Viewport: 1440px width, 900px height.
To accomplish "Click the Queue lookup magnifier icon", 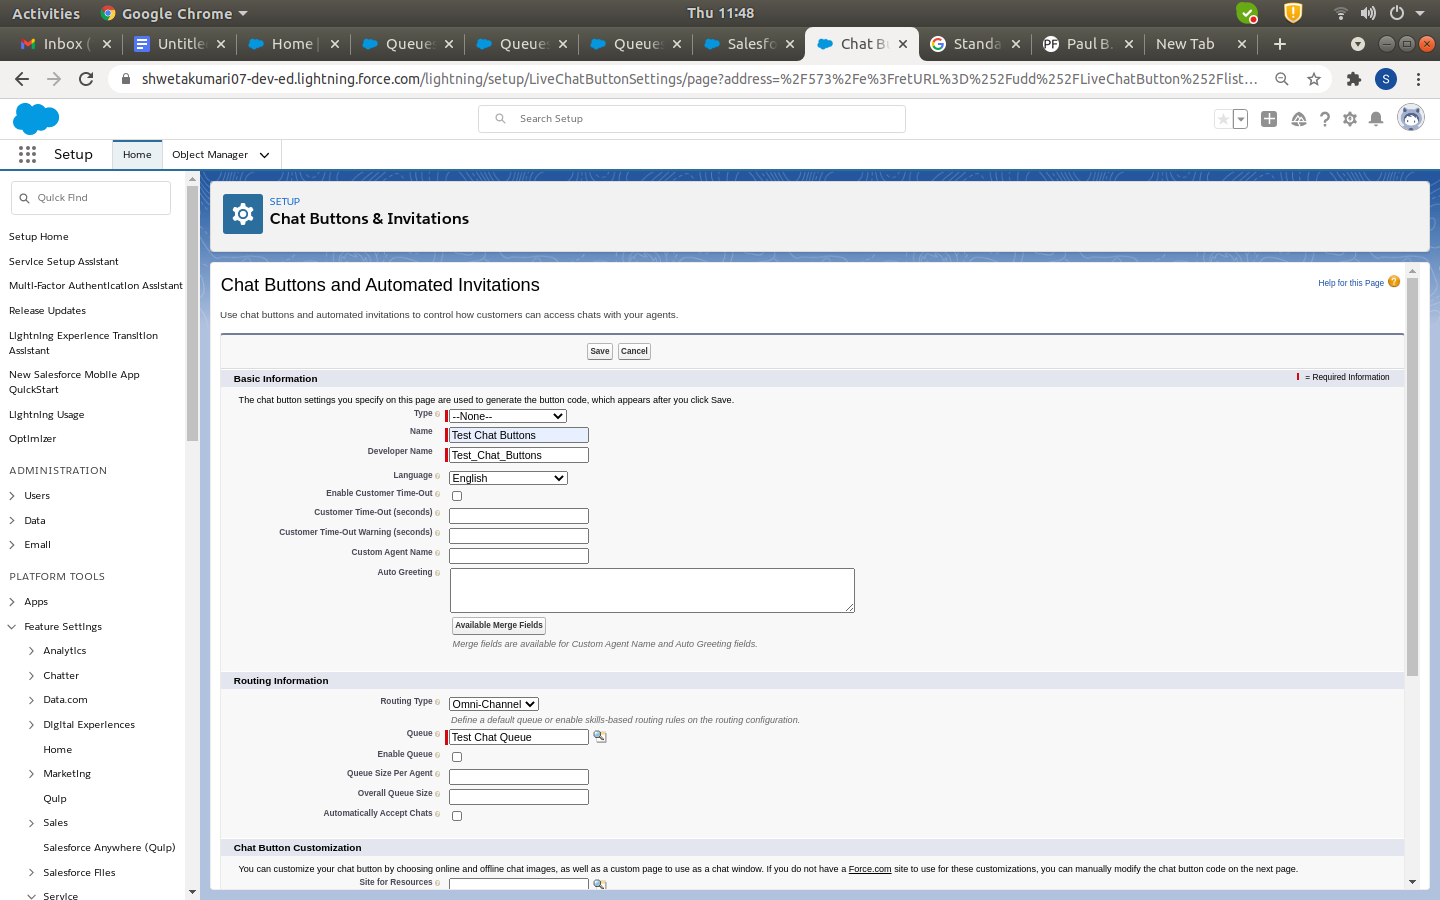I will pyautogui.click(x=600, y=737).
